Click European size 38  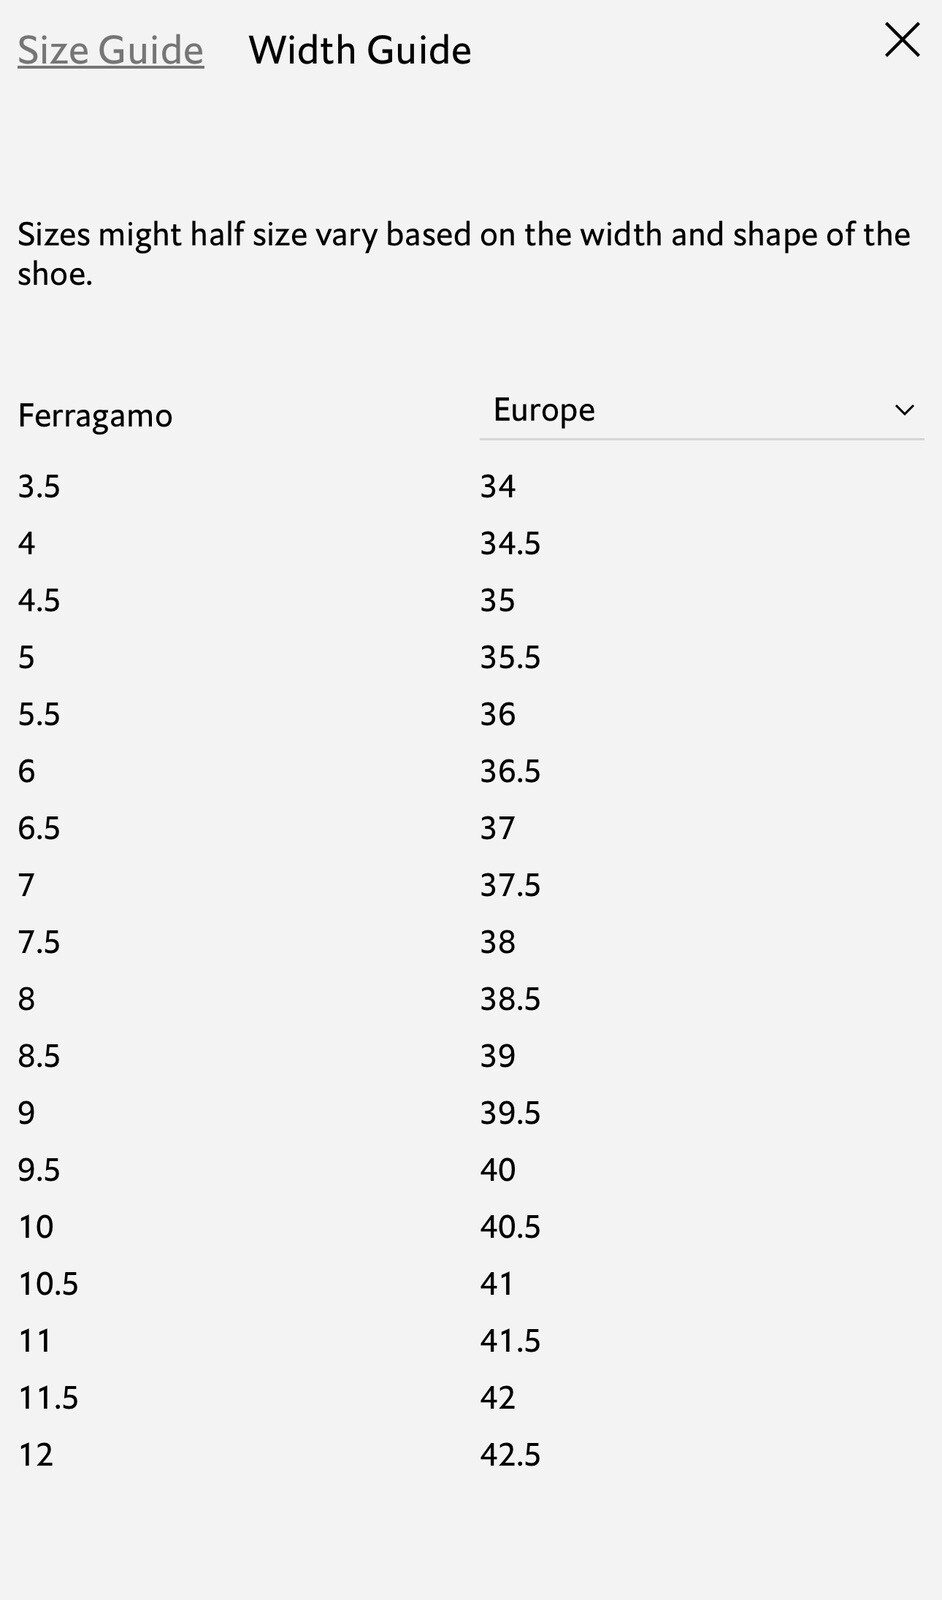pos(498,942)
